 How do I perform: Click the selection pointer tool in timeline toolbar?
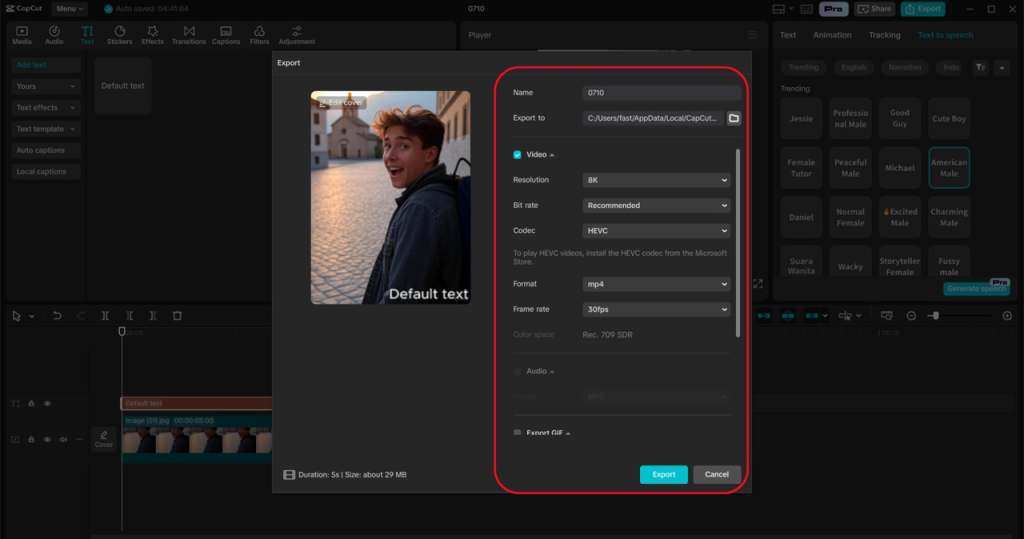[x=16, y=316]
